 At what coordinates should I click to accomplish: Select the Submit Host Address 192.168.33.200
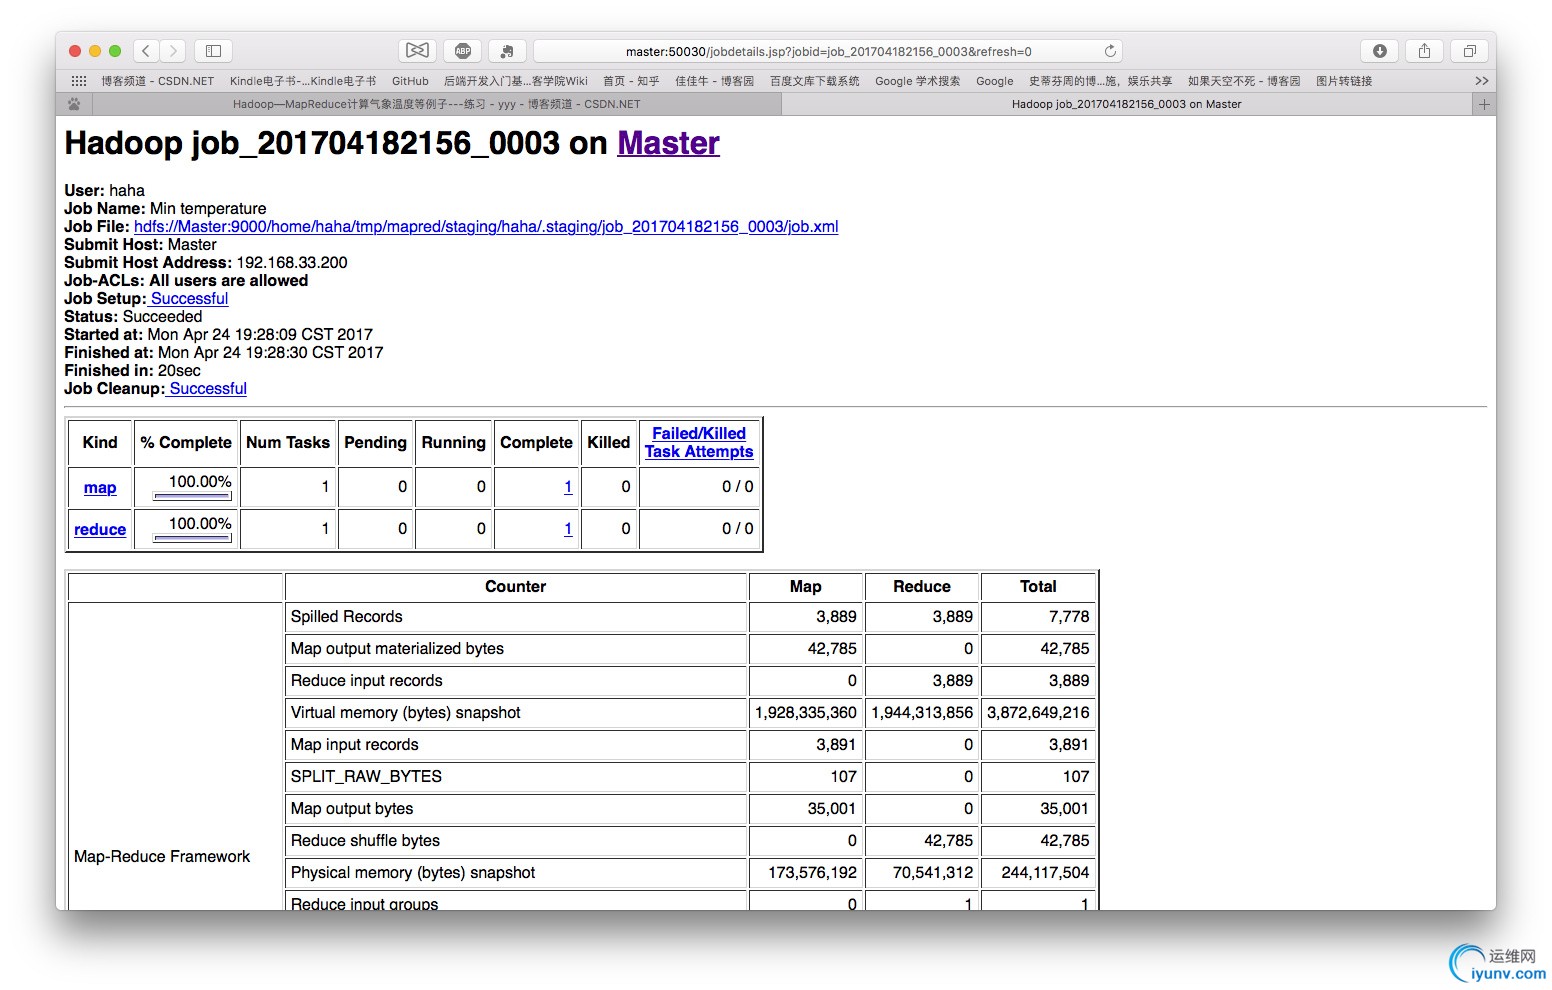[x=292, y=263]
